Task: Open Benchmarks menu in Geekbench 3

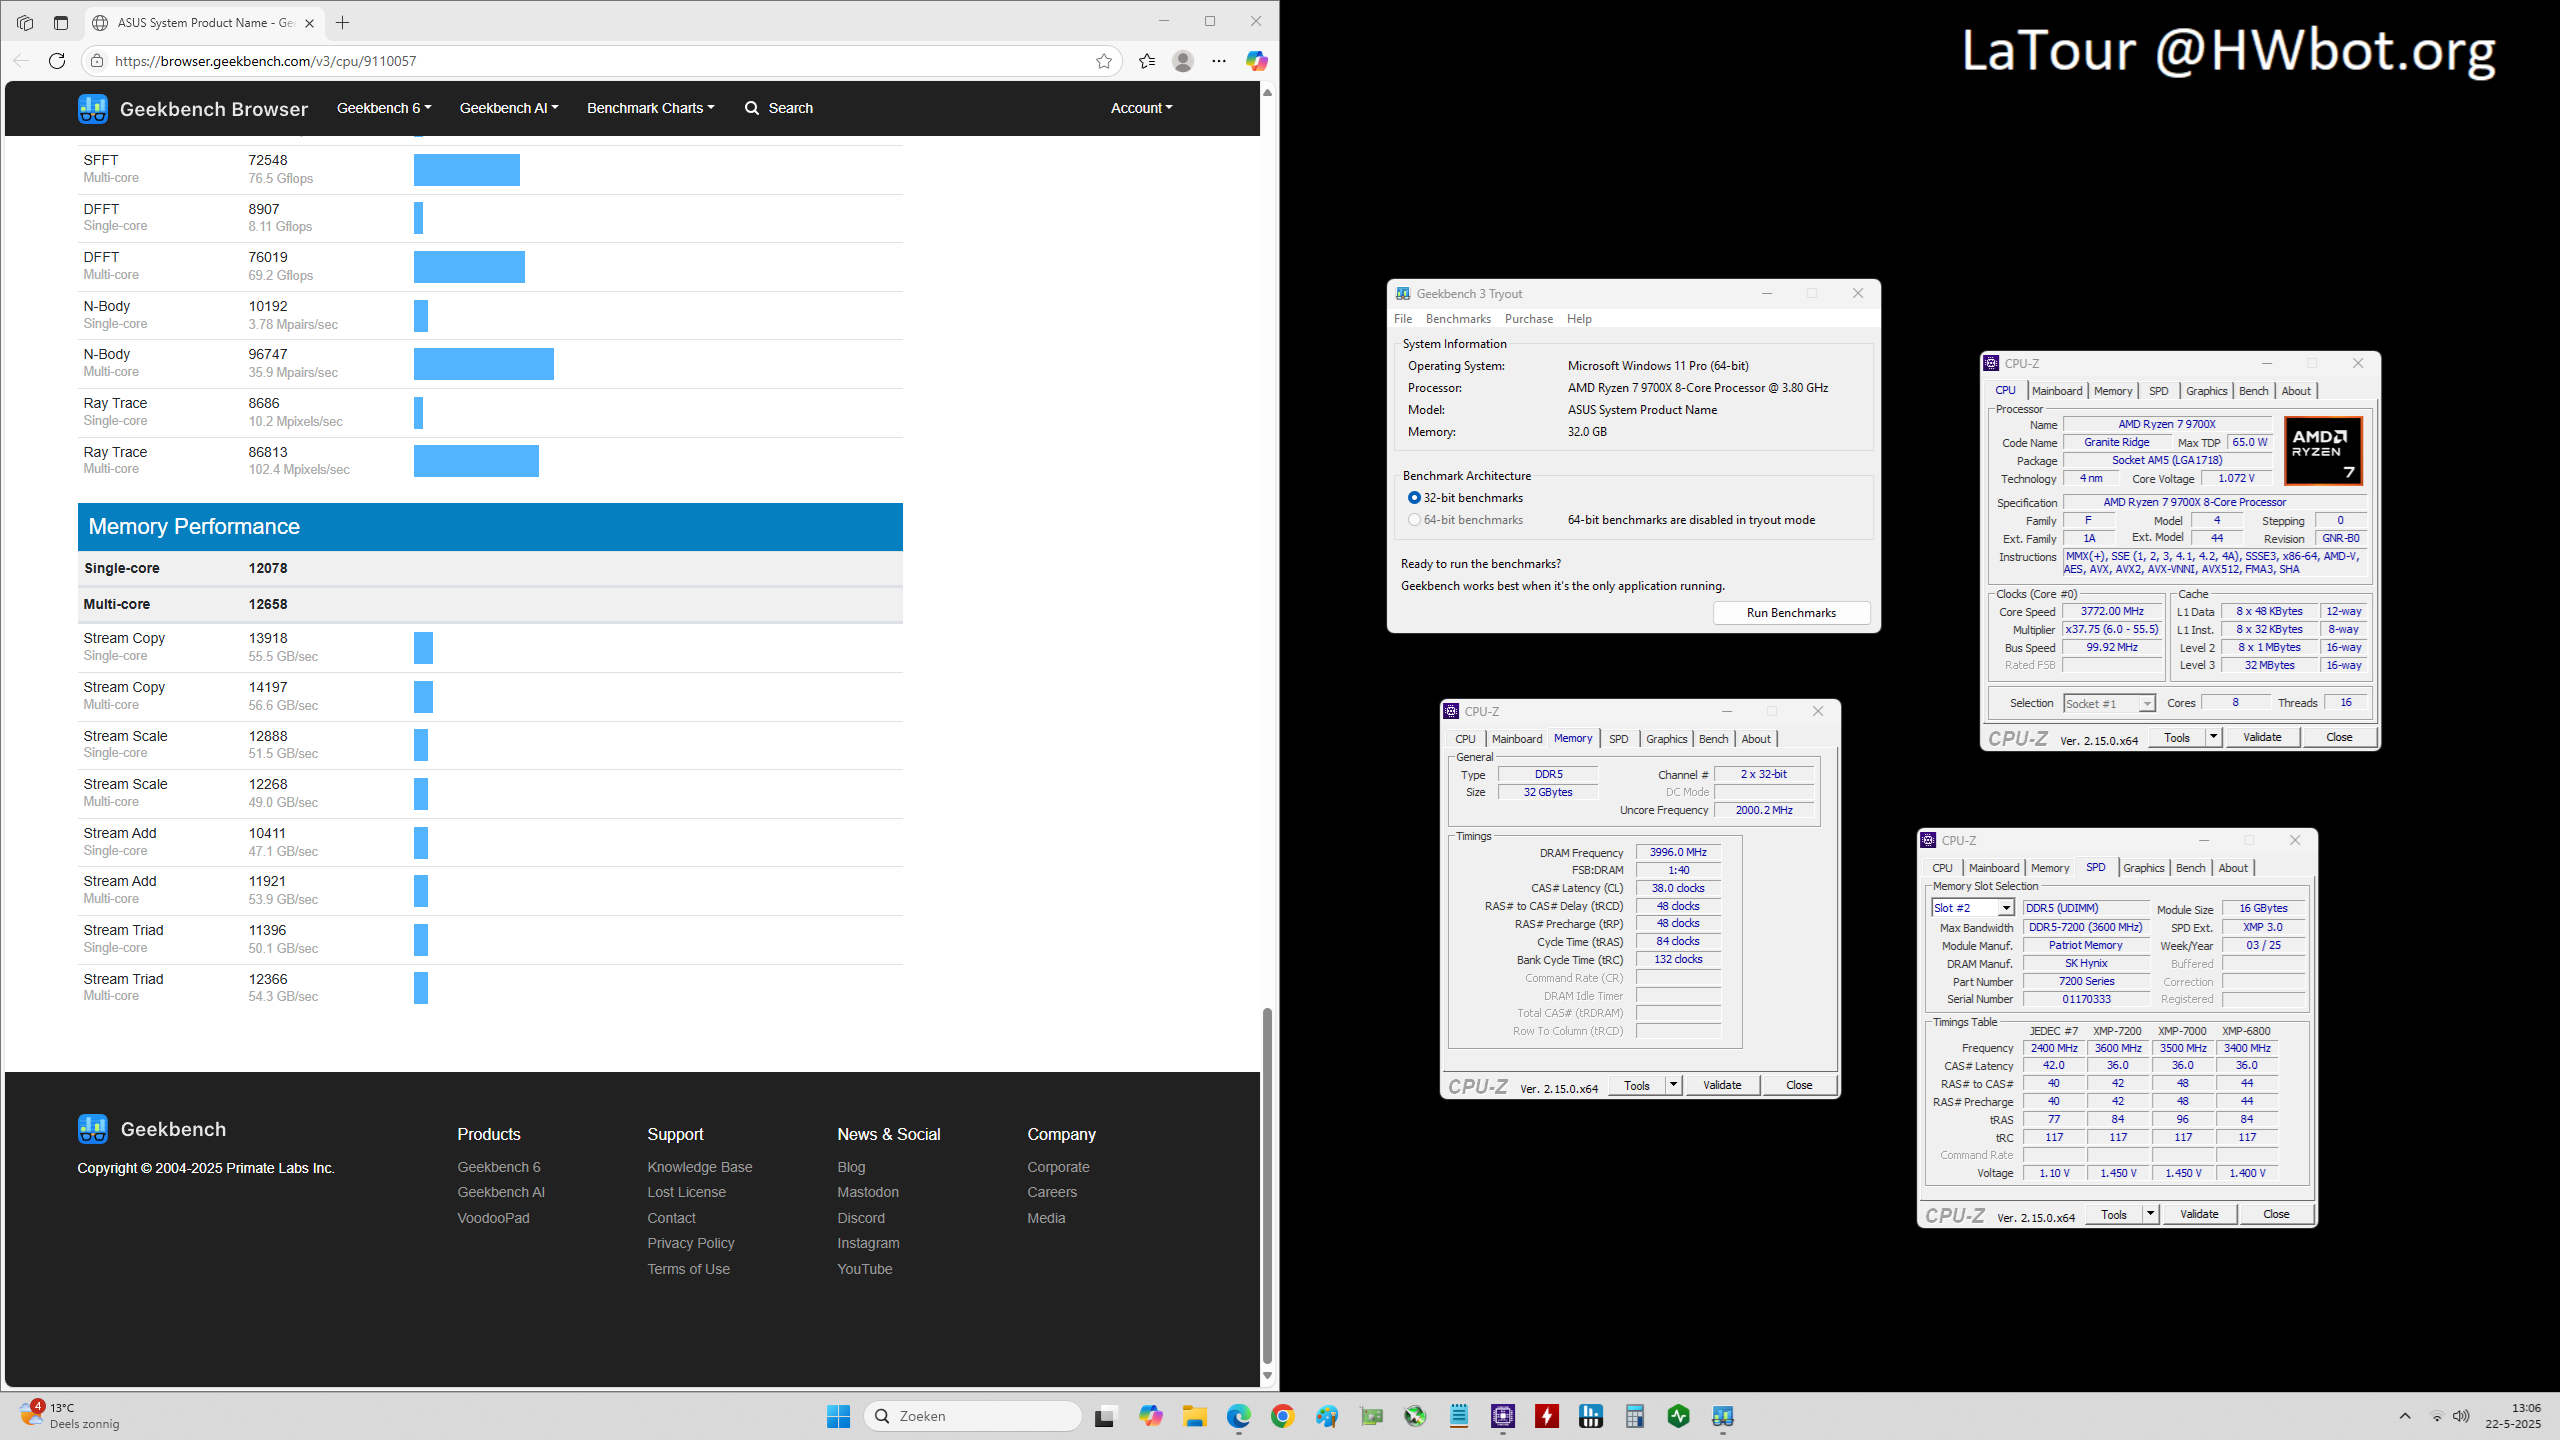Action: pos(1458,319)
